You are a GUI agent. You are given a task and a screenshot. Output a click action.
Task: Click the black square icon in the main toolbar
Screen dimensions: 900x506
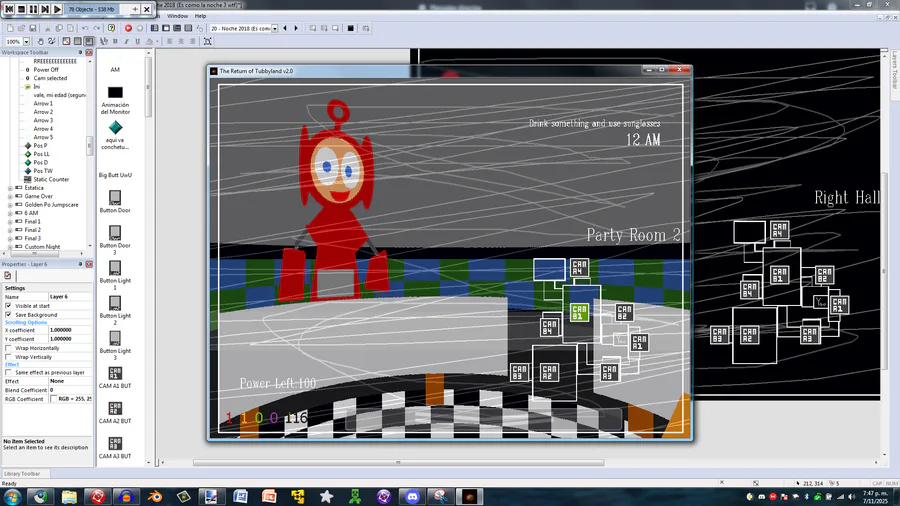tap(351, 28)
